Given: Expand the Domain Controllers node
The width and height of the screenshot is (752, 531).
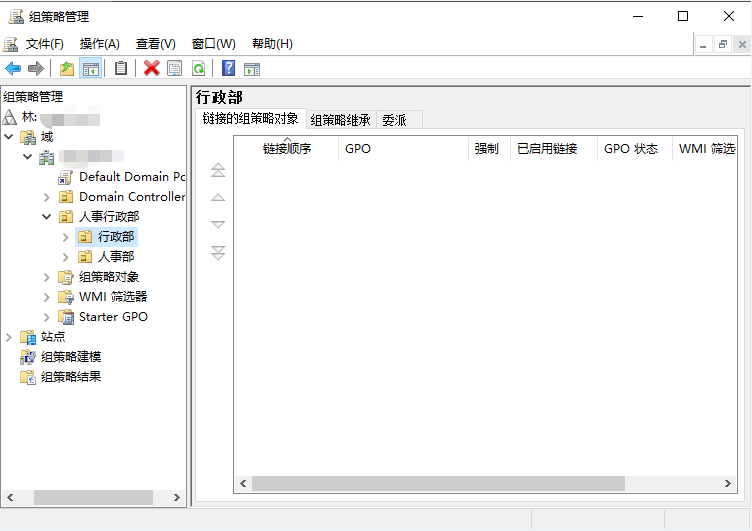Looking at the screenshot, I should click(x=47, y=197).
